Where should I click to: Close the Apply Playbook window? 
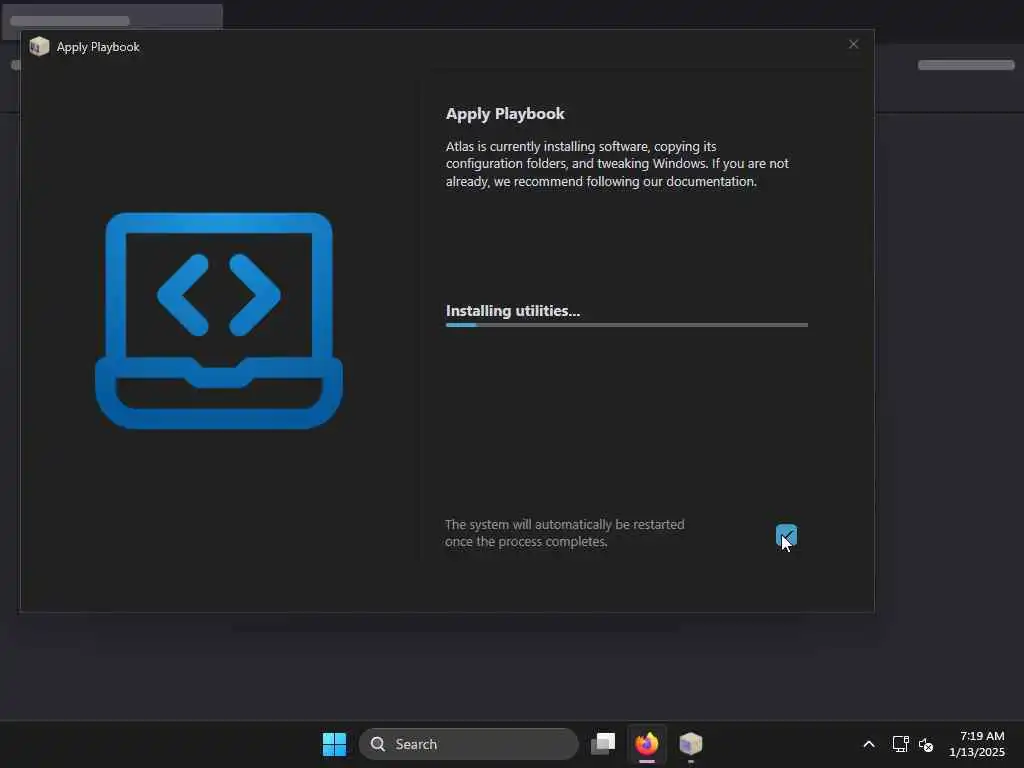point(853,44)
